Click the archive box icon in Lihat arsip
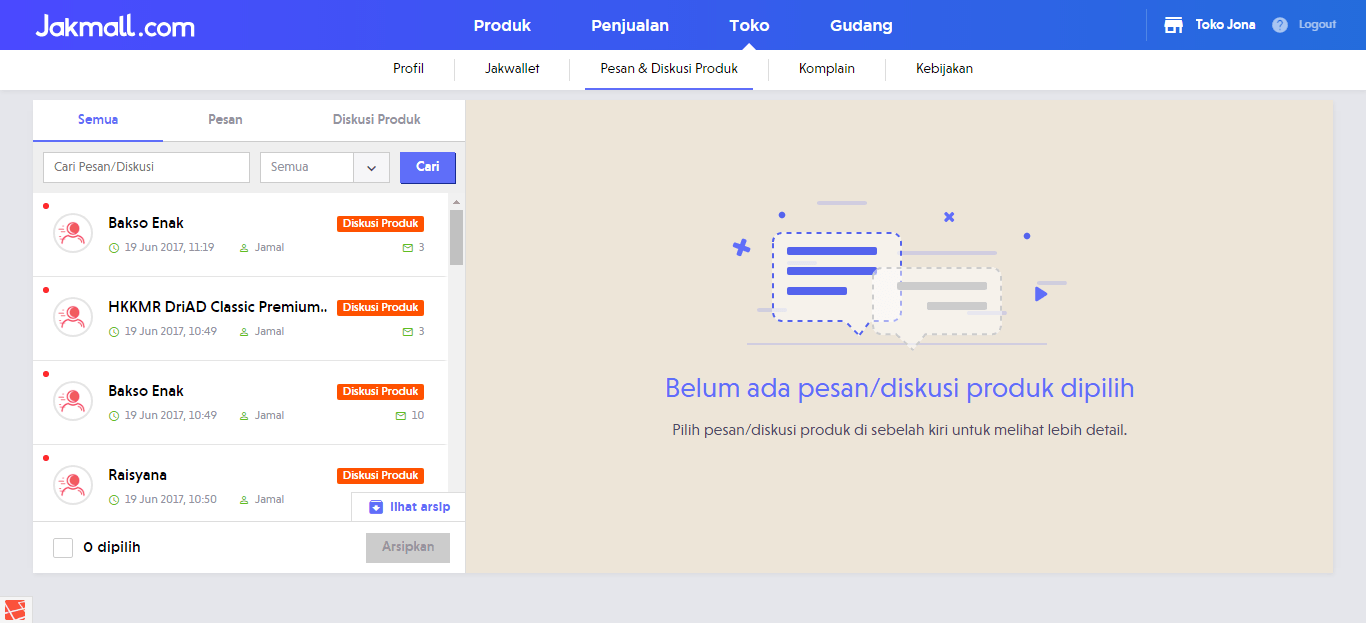 pos(376,507)
